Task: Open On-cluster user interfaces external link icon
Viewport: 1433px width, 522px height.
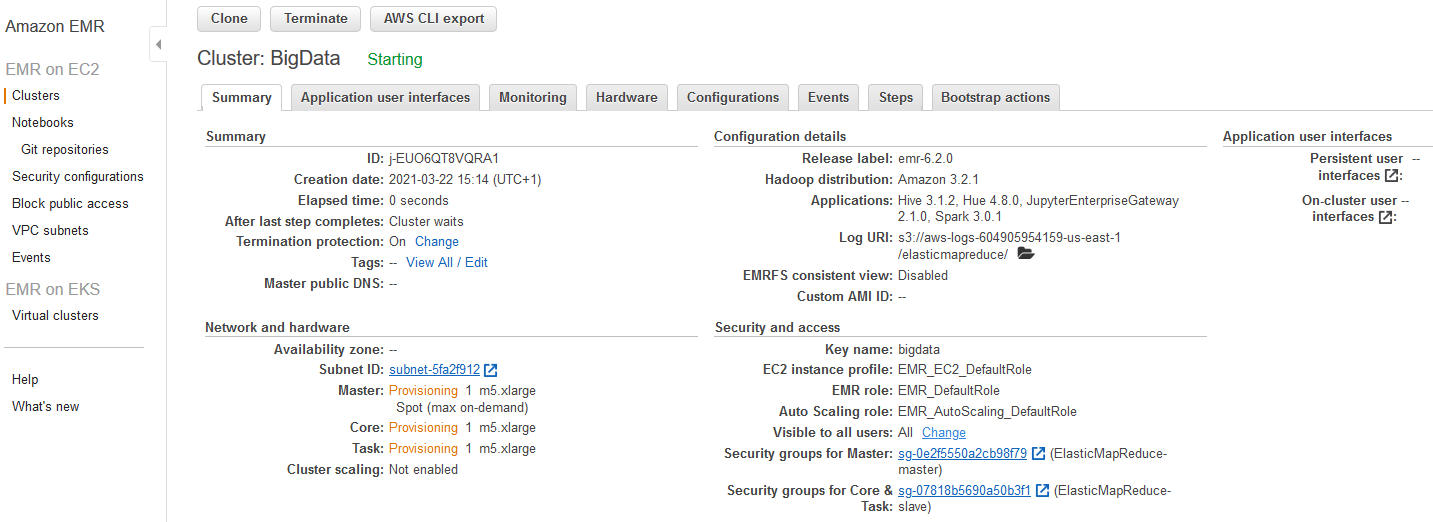Action: pos(1385,217)
